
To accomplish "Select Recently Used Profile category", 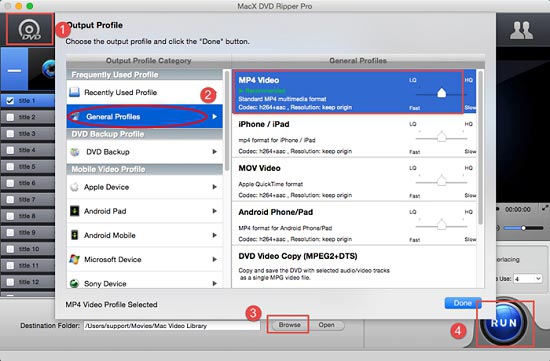I will (145, 92).
